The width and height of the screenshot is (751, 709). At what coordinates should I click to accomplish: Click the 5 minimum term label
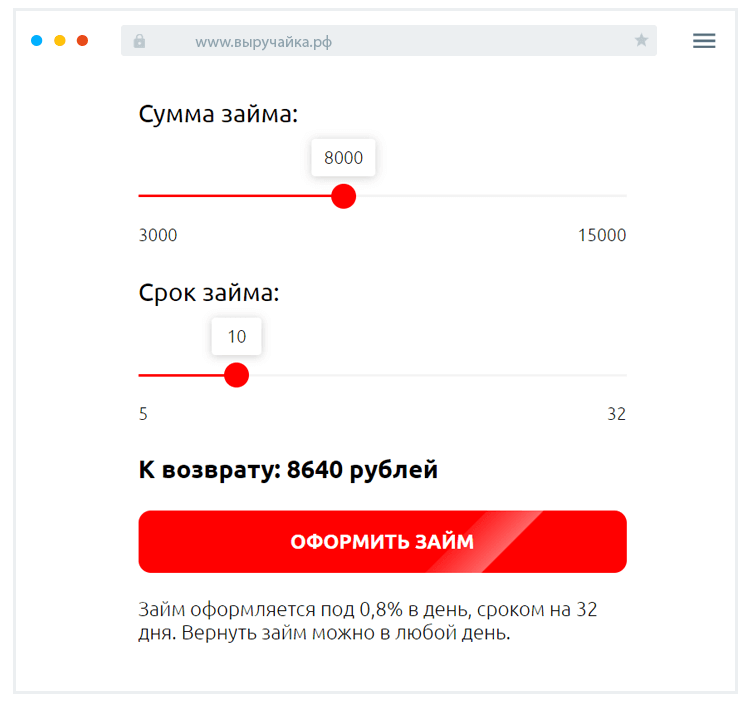tap(143, 414)
